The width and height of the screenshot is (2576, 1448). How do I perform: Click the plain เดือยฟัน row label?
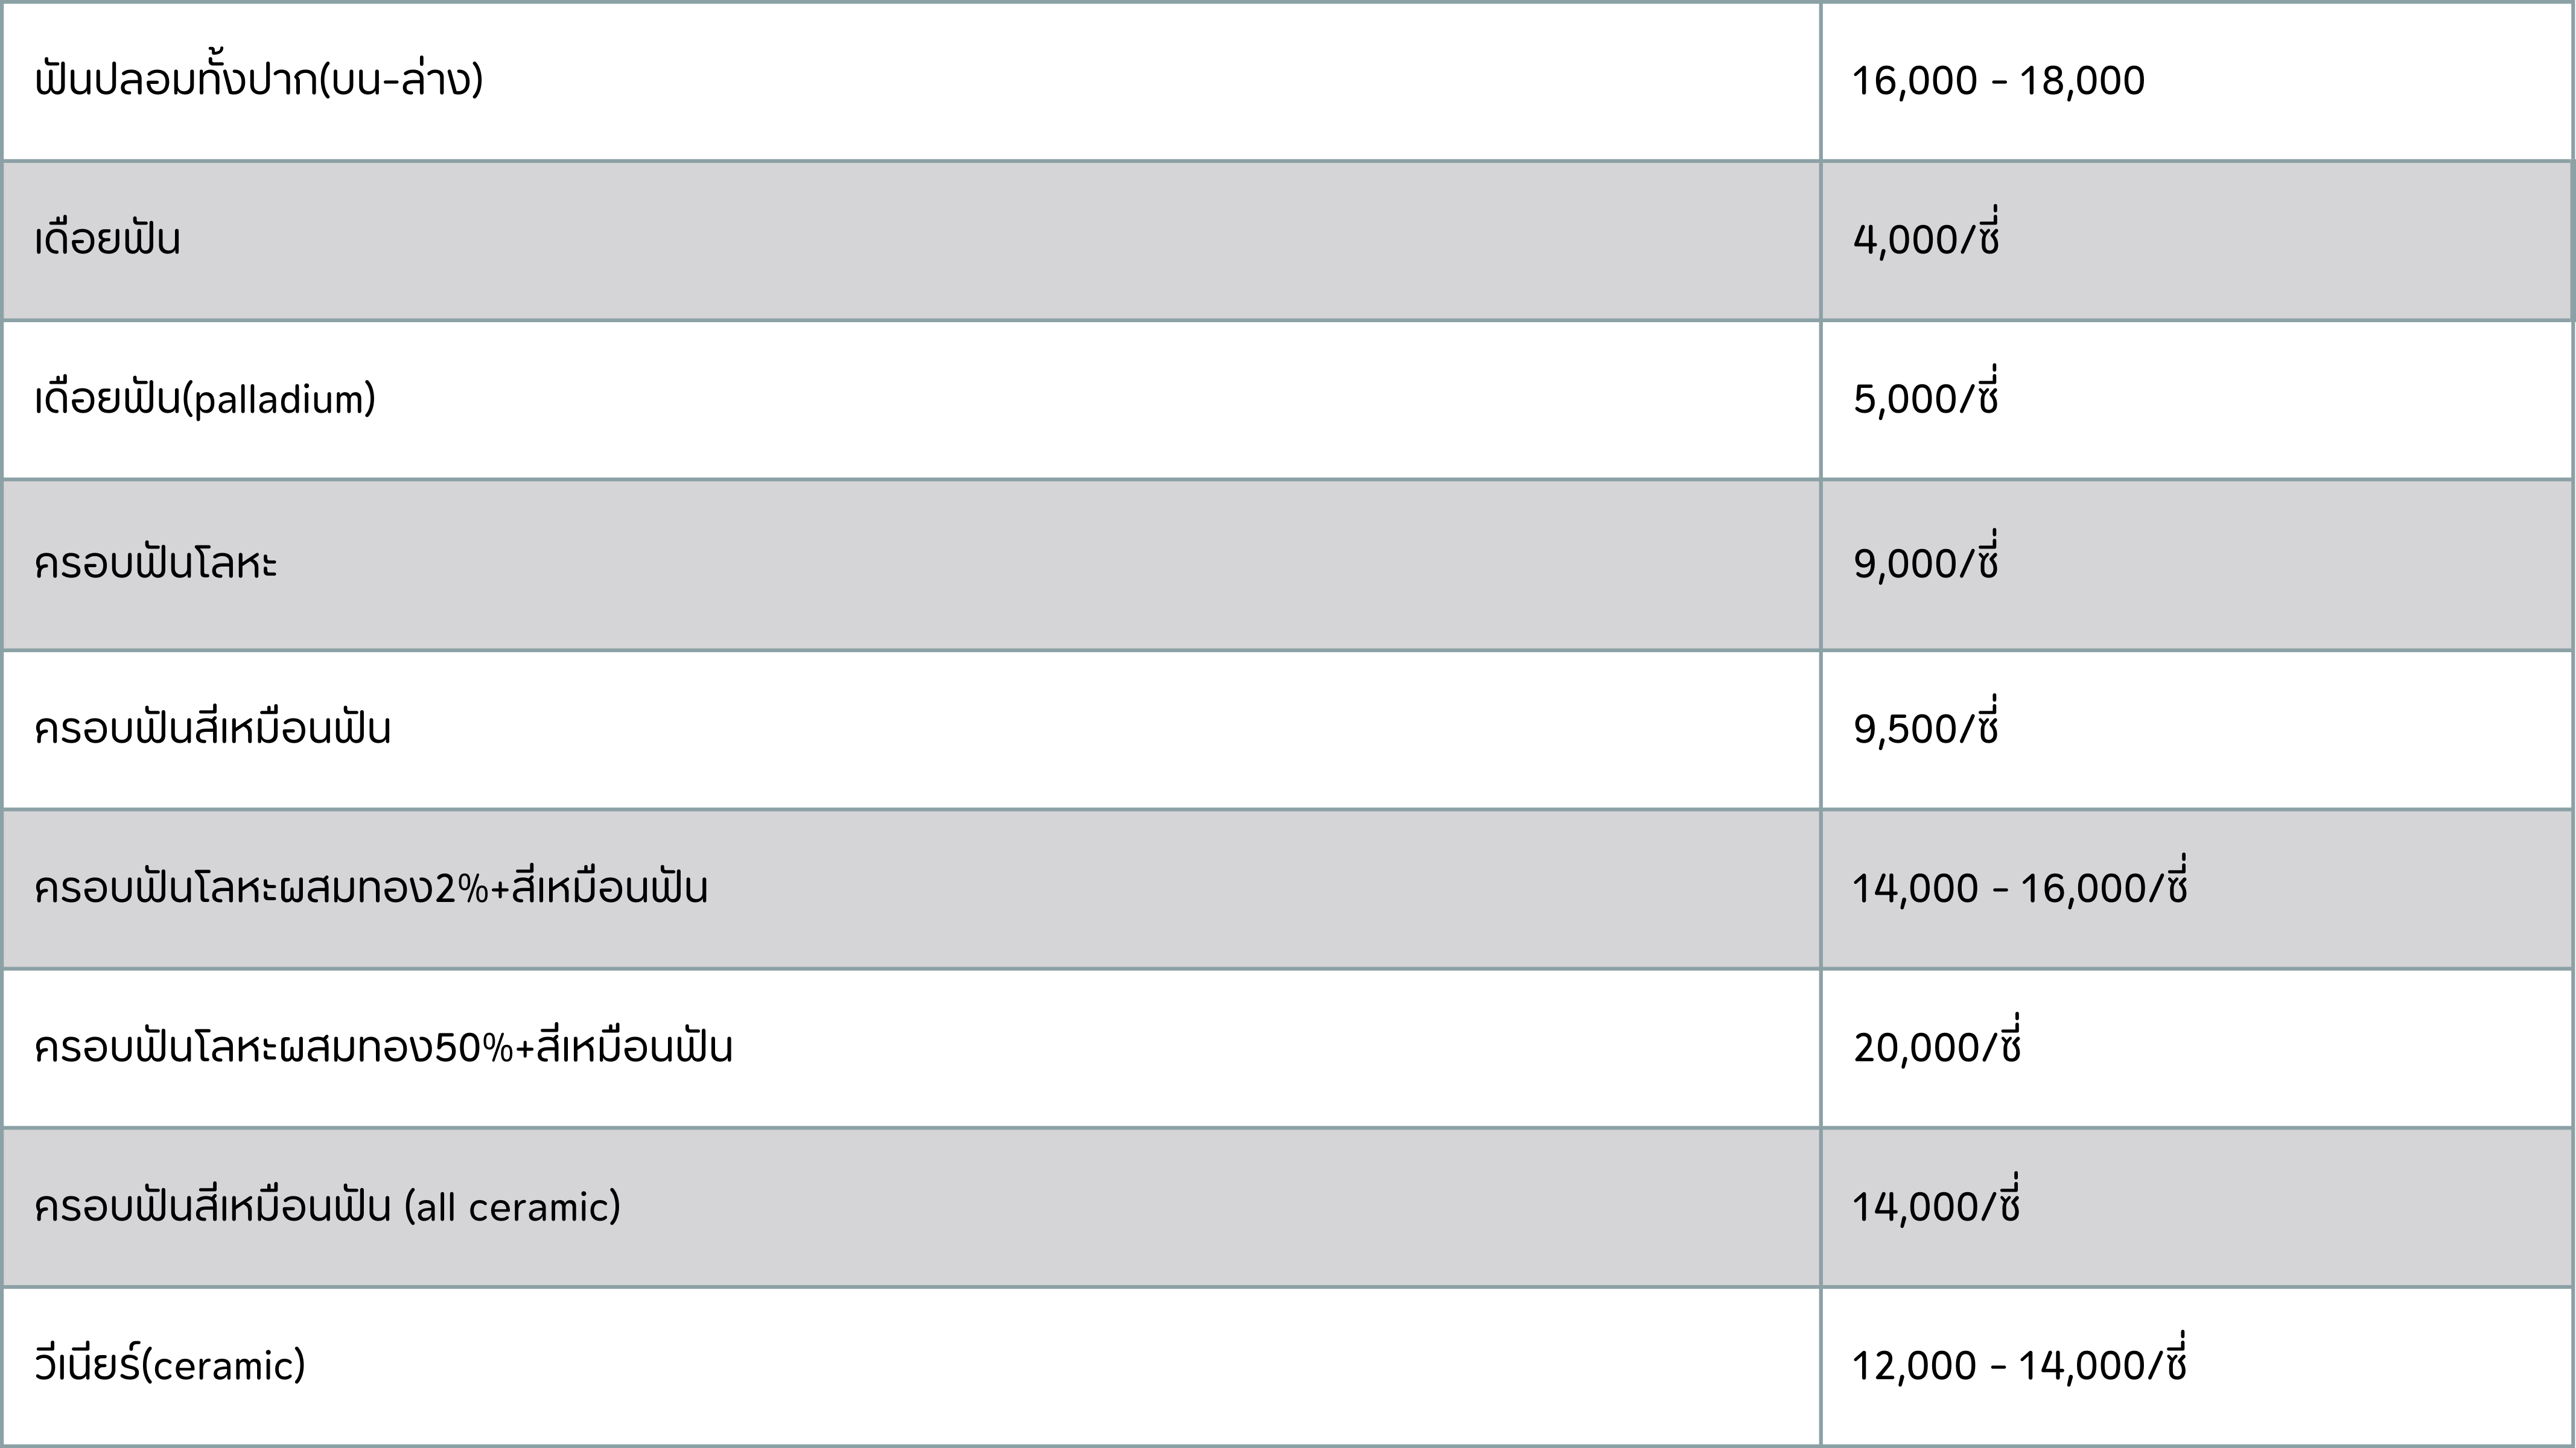107,240
